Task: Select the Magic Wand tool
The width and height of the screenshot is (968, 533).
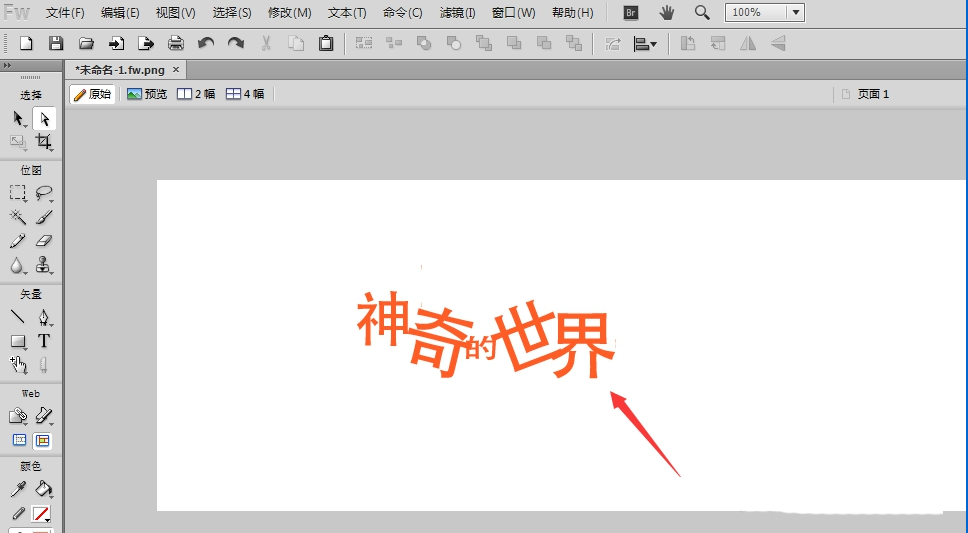Action: pos(18,217)
